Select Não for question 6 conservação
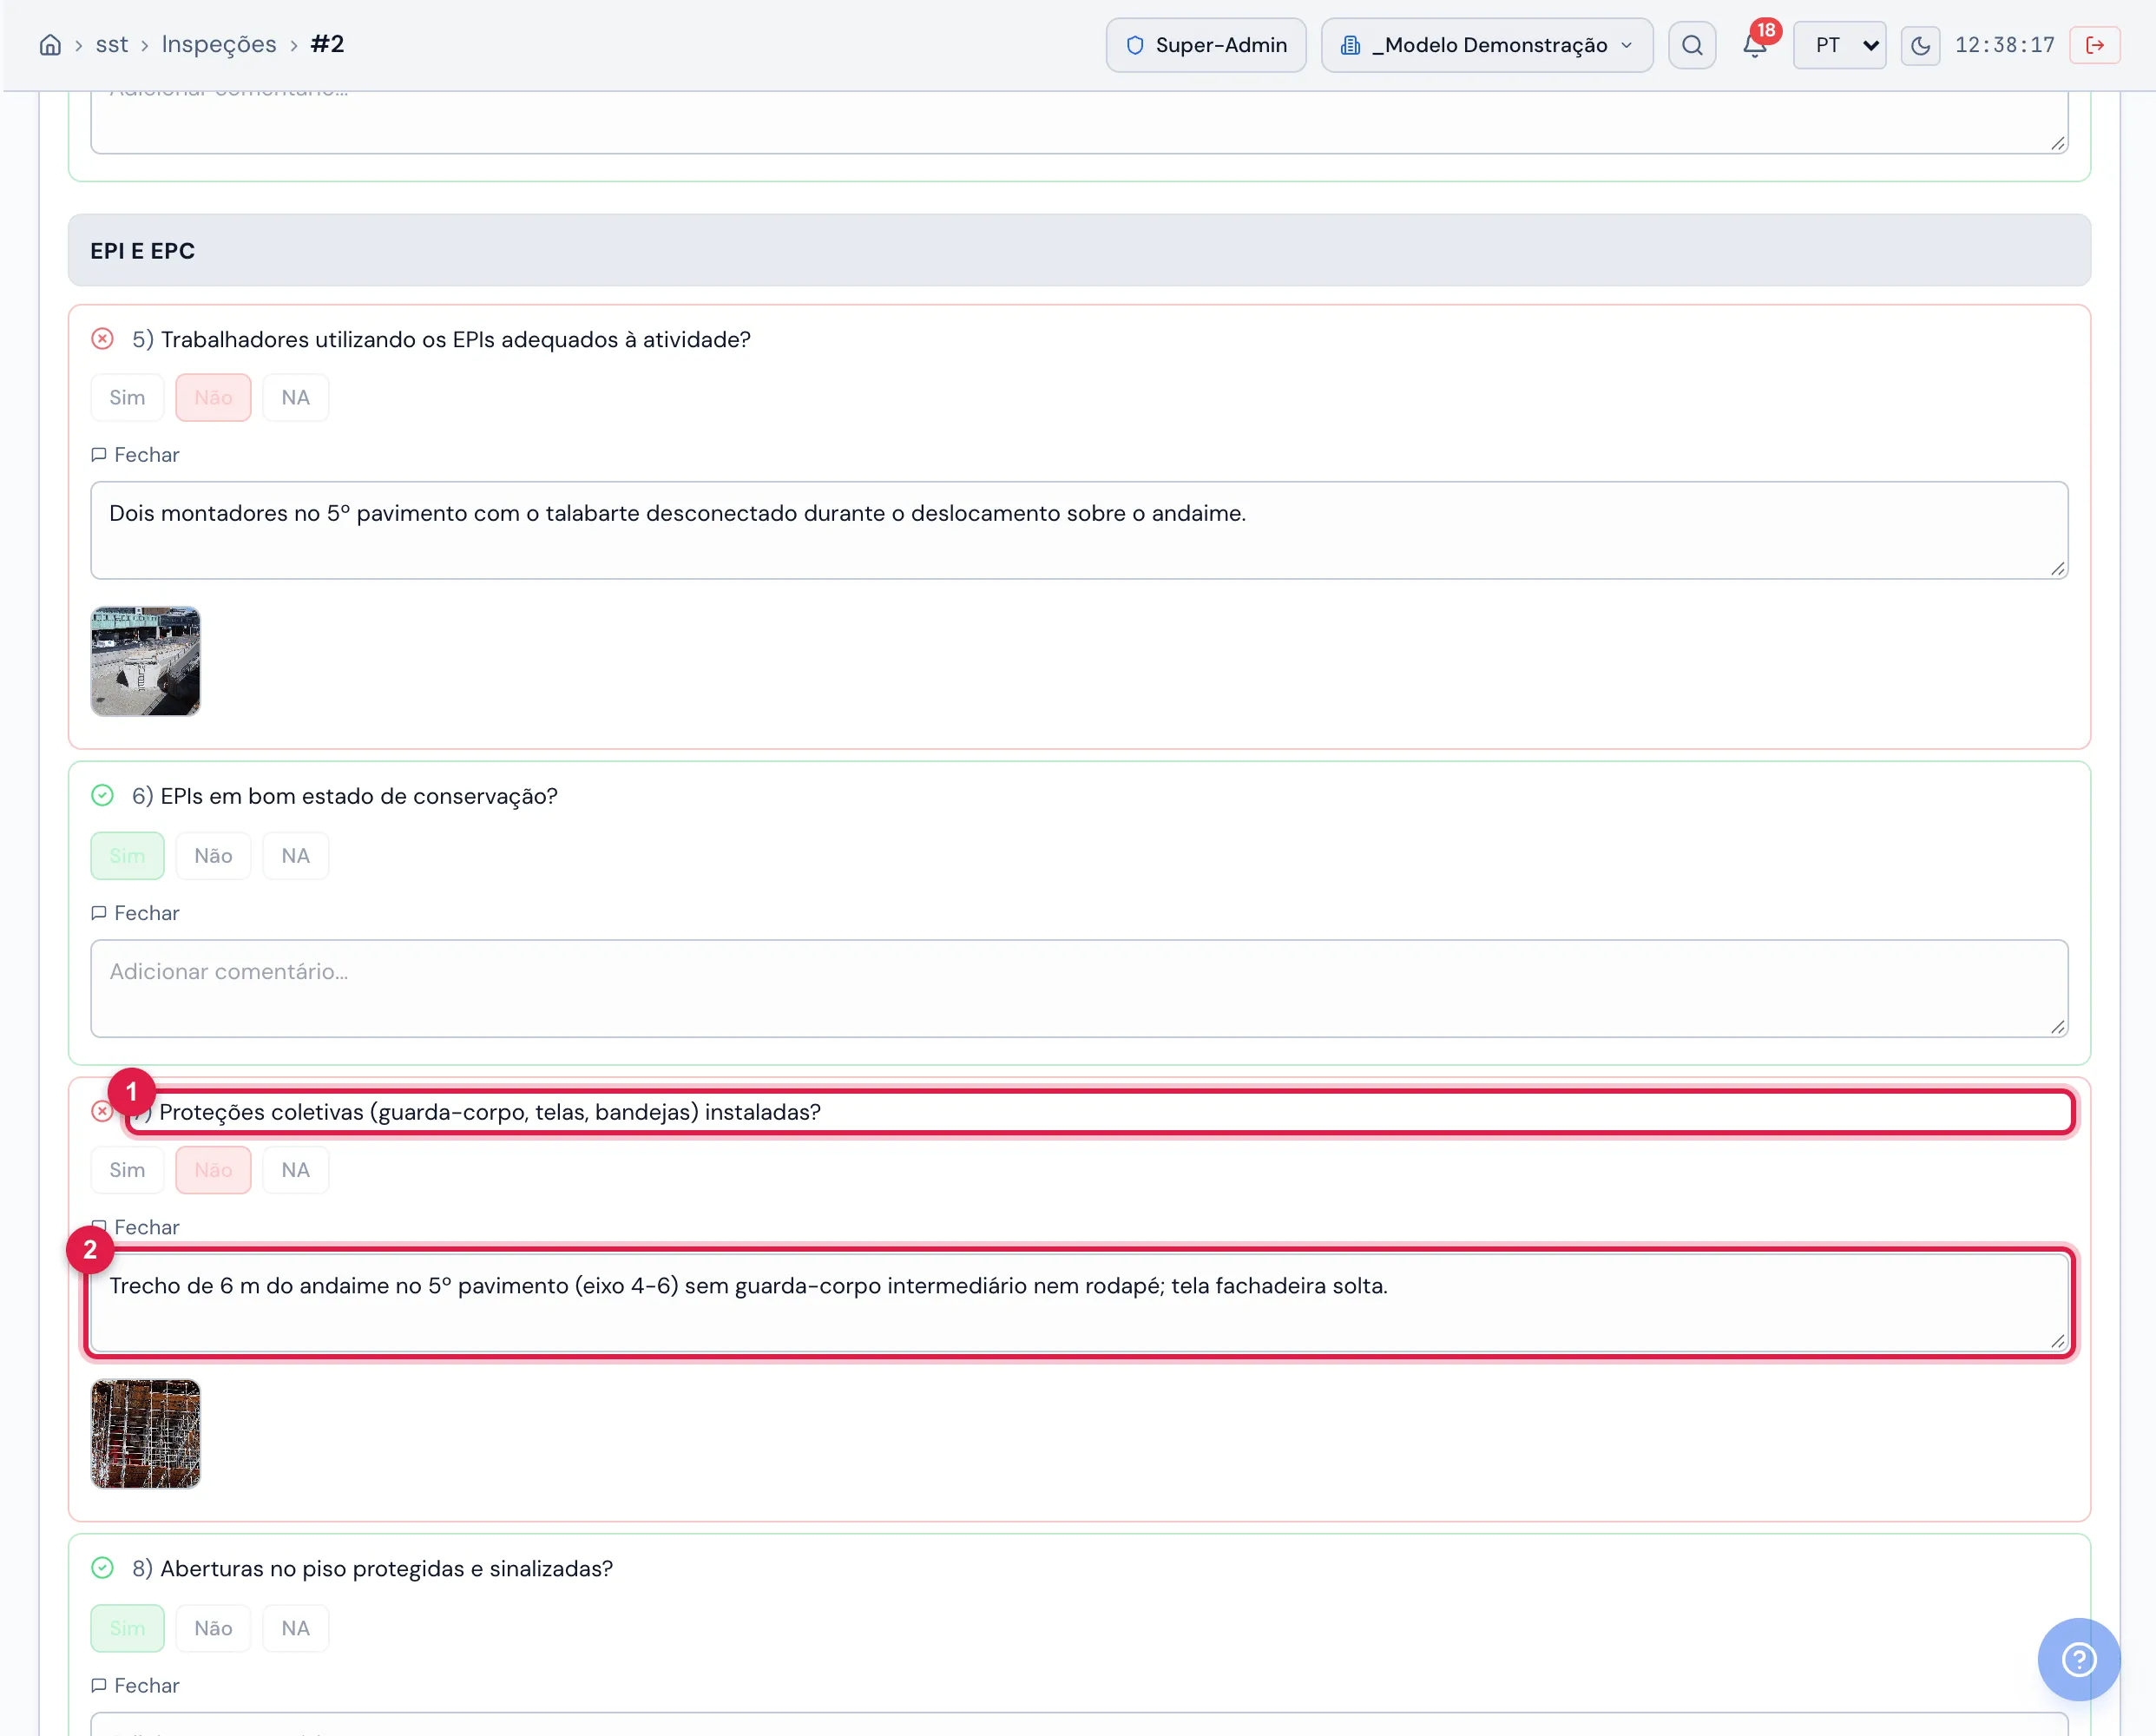This screenshot has height=1736, width=2156. pyautogui.click(x=213, y=855)
